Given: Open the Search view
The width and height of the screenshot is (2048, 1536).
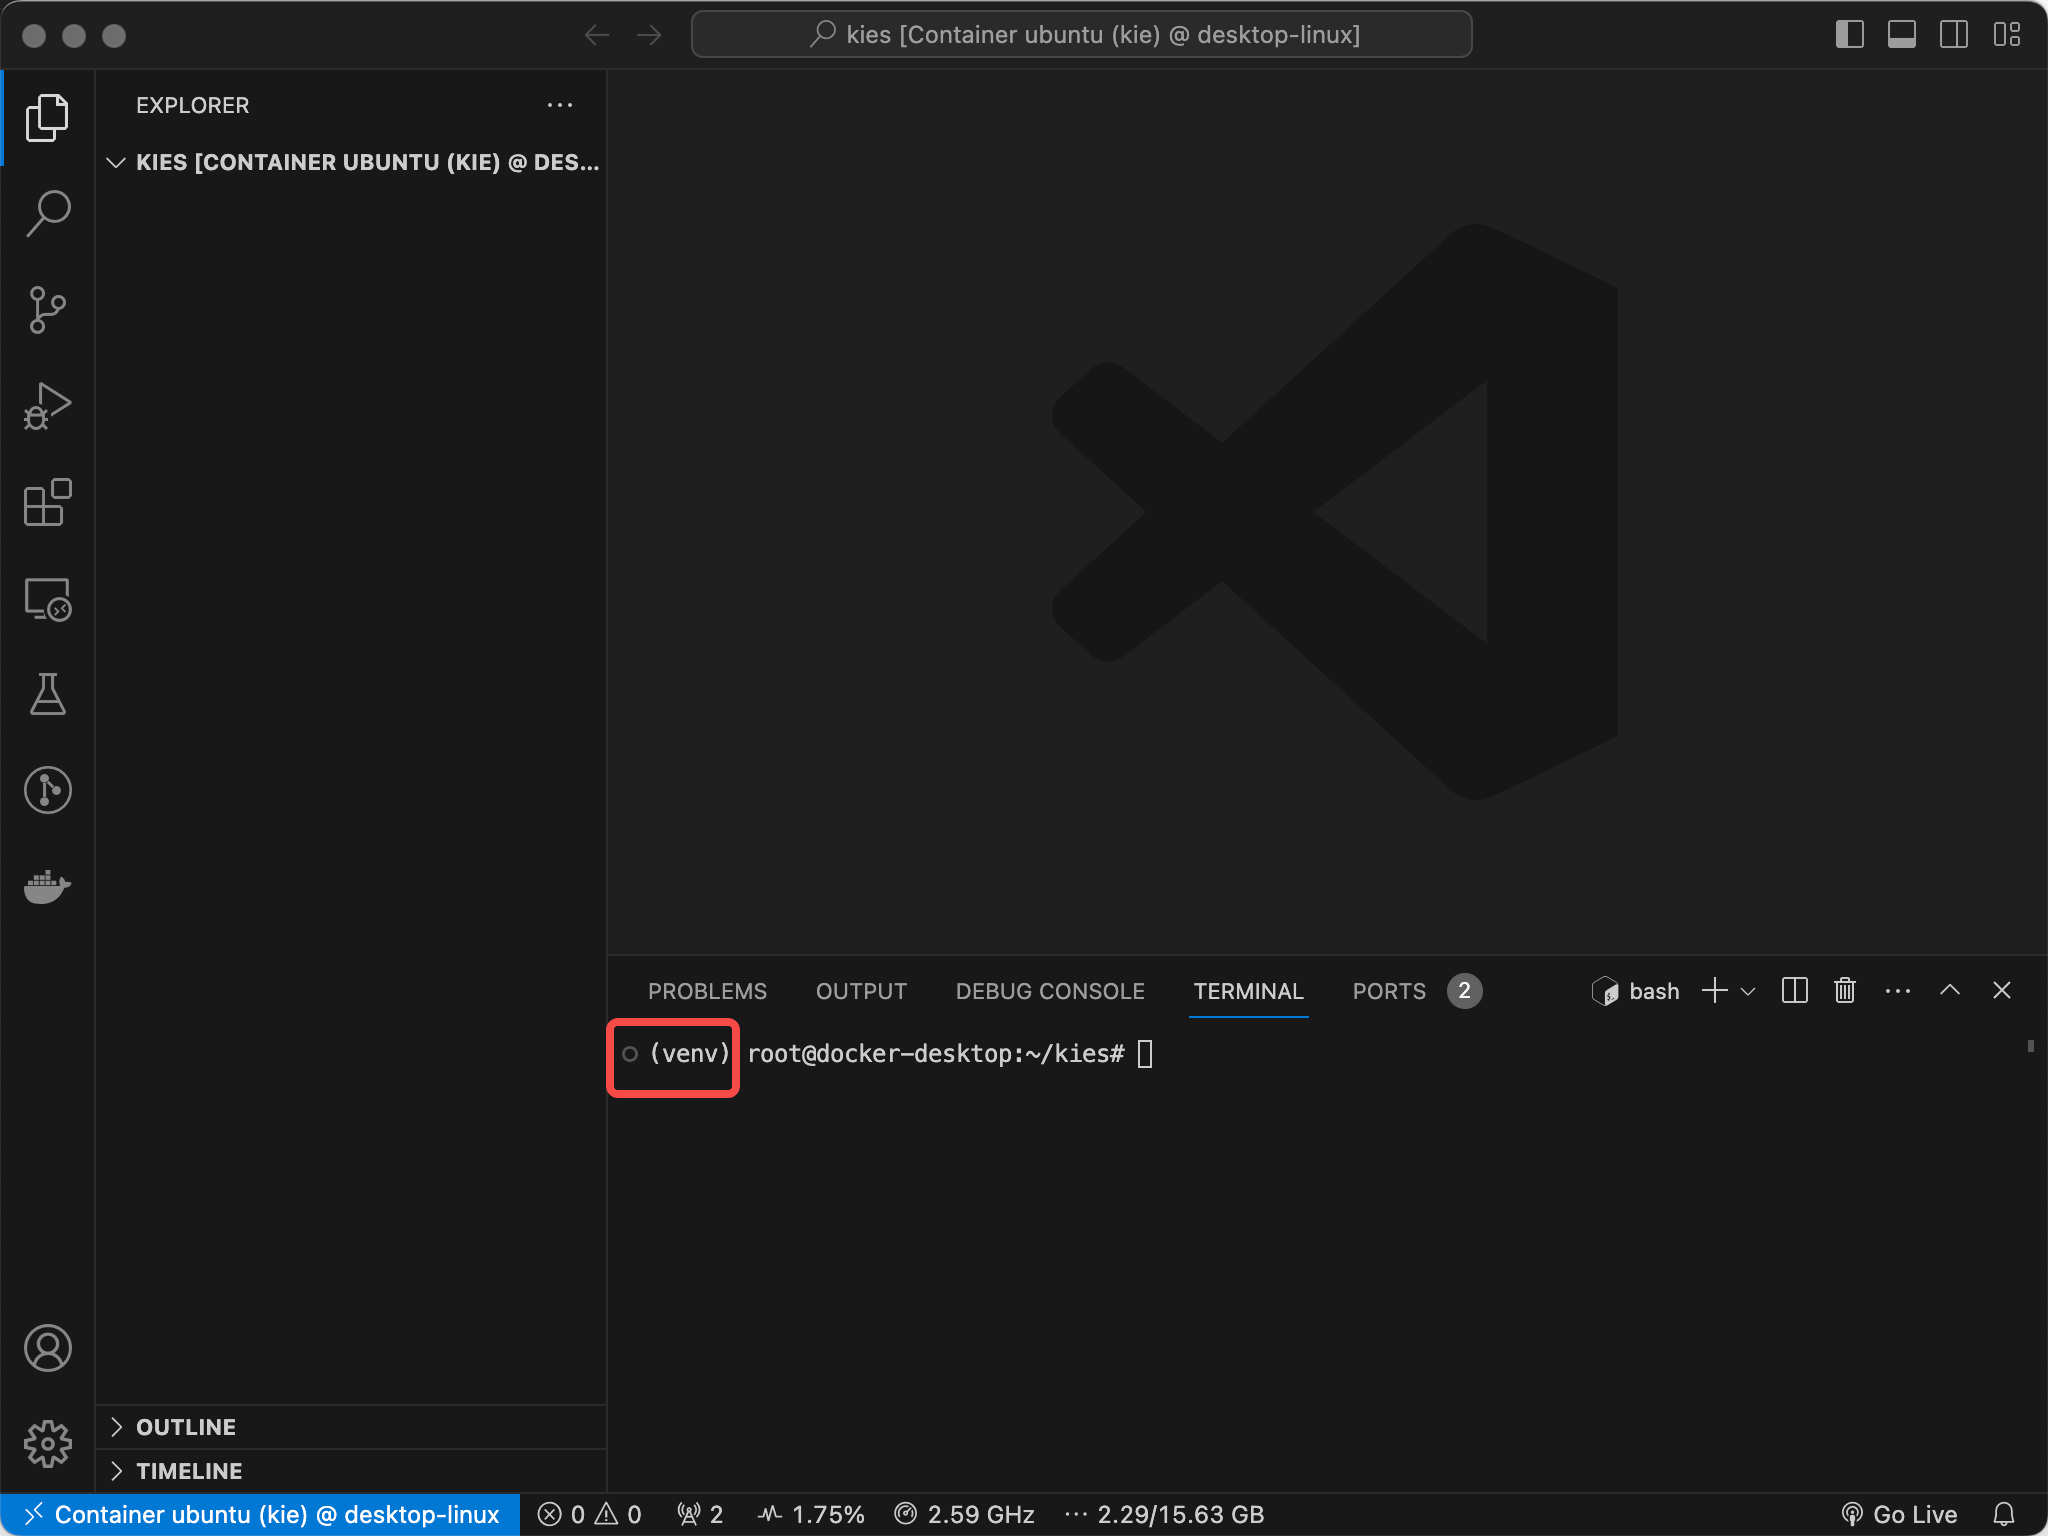Looking at the screenshot, I should click(x=46, y=211).
